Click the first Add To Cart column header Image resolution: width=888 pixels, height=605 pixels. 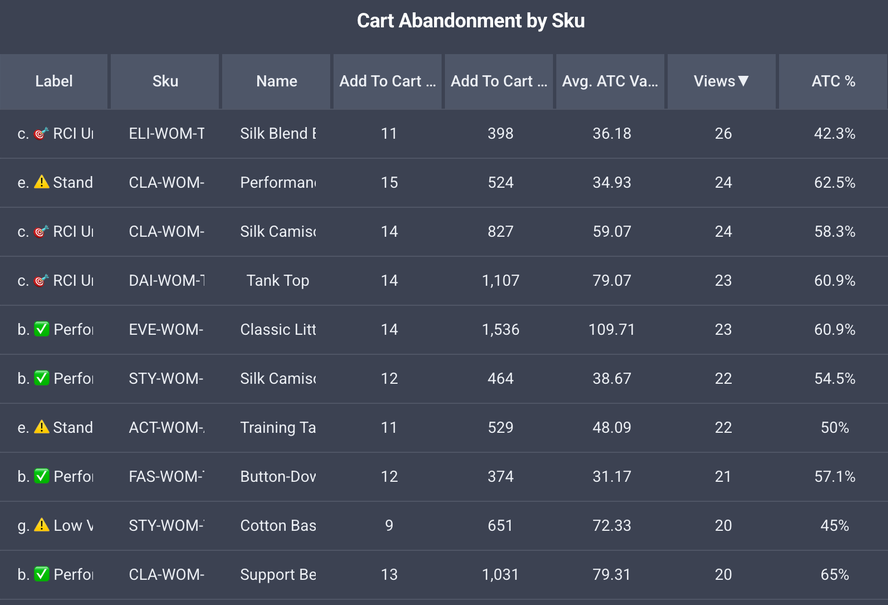pyautogui.click(x=388, y=82)
